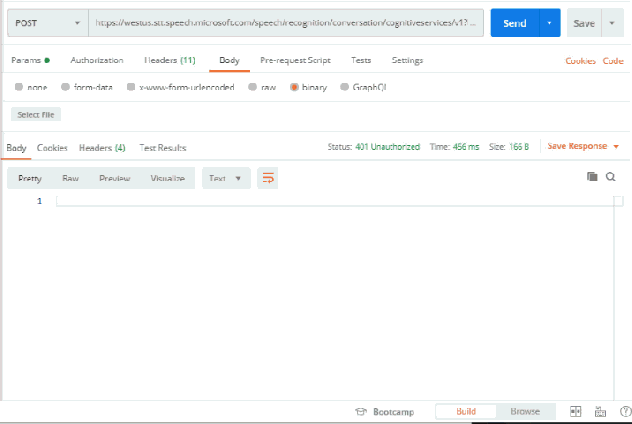The image size is (632, 424).
Task: Switch to Browse mode in the status bar
Action: (x=525, y=411)
